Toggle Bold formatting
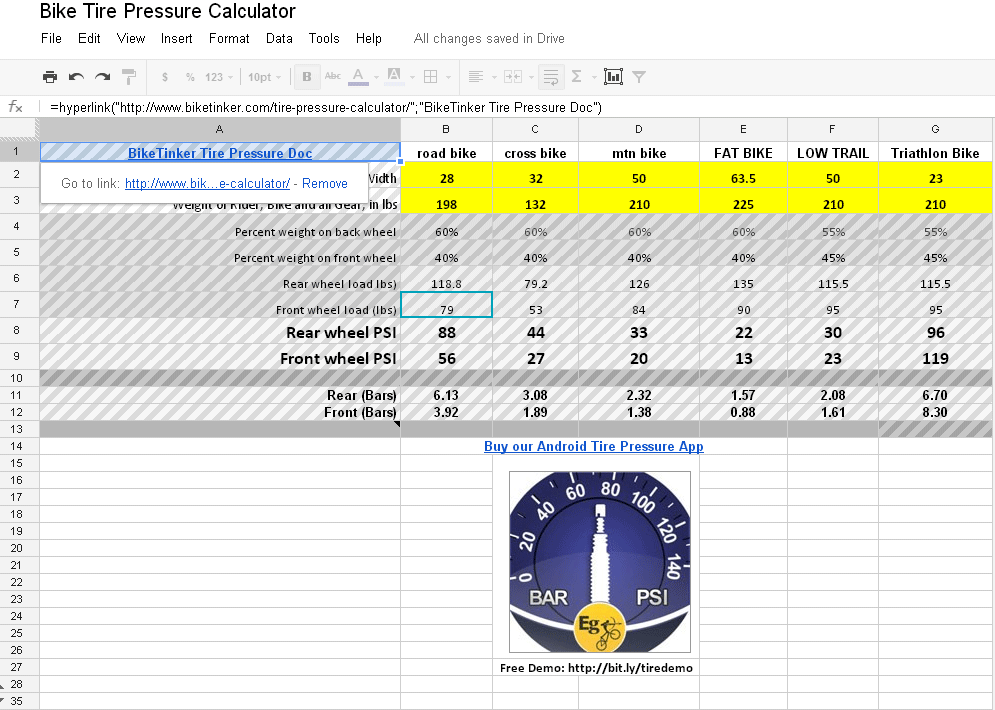This screenshot has height=710, width=995. click(x=306, y=77)
